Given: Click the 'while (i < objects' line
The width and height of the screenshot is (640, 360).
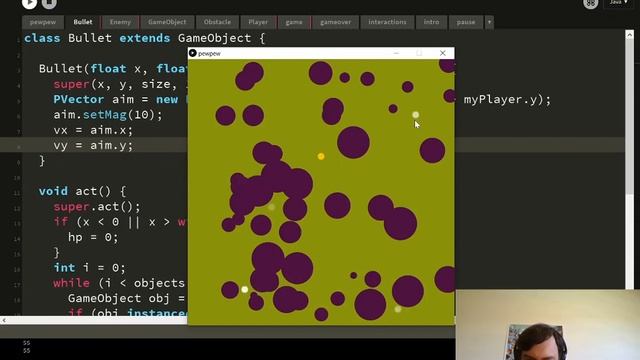Looking at the screenshot, I should pyautogui.click(x=119, y=283).
